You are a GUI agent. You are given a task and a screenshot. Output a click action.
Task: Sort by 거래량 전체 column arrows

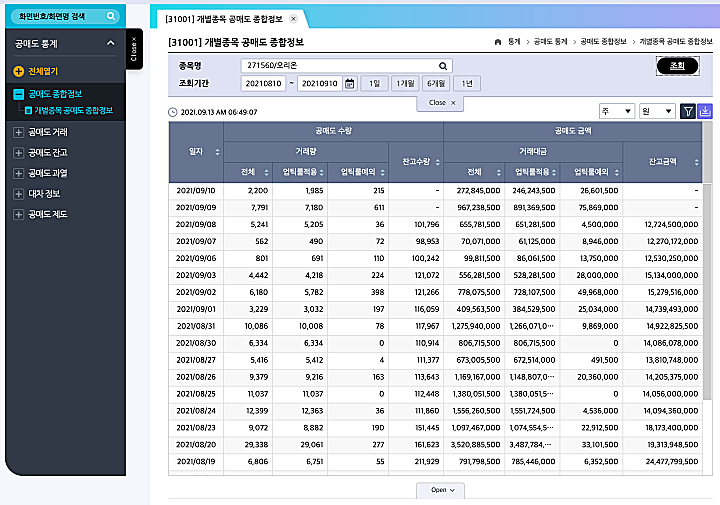pyautogui.click(x=266, y=173)
